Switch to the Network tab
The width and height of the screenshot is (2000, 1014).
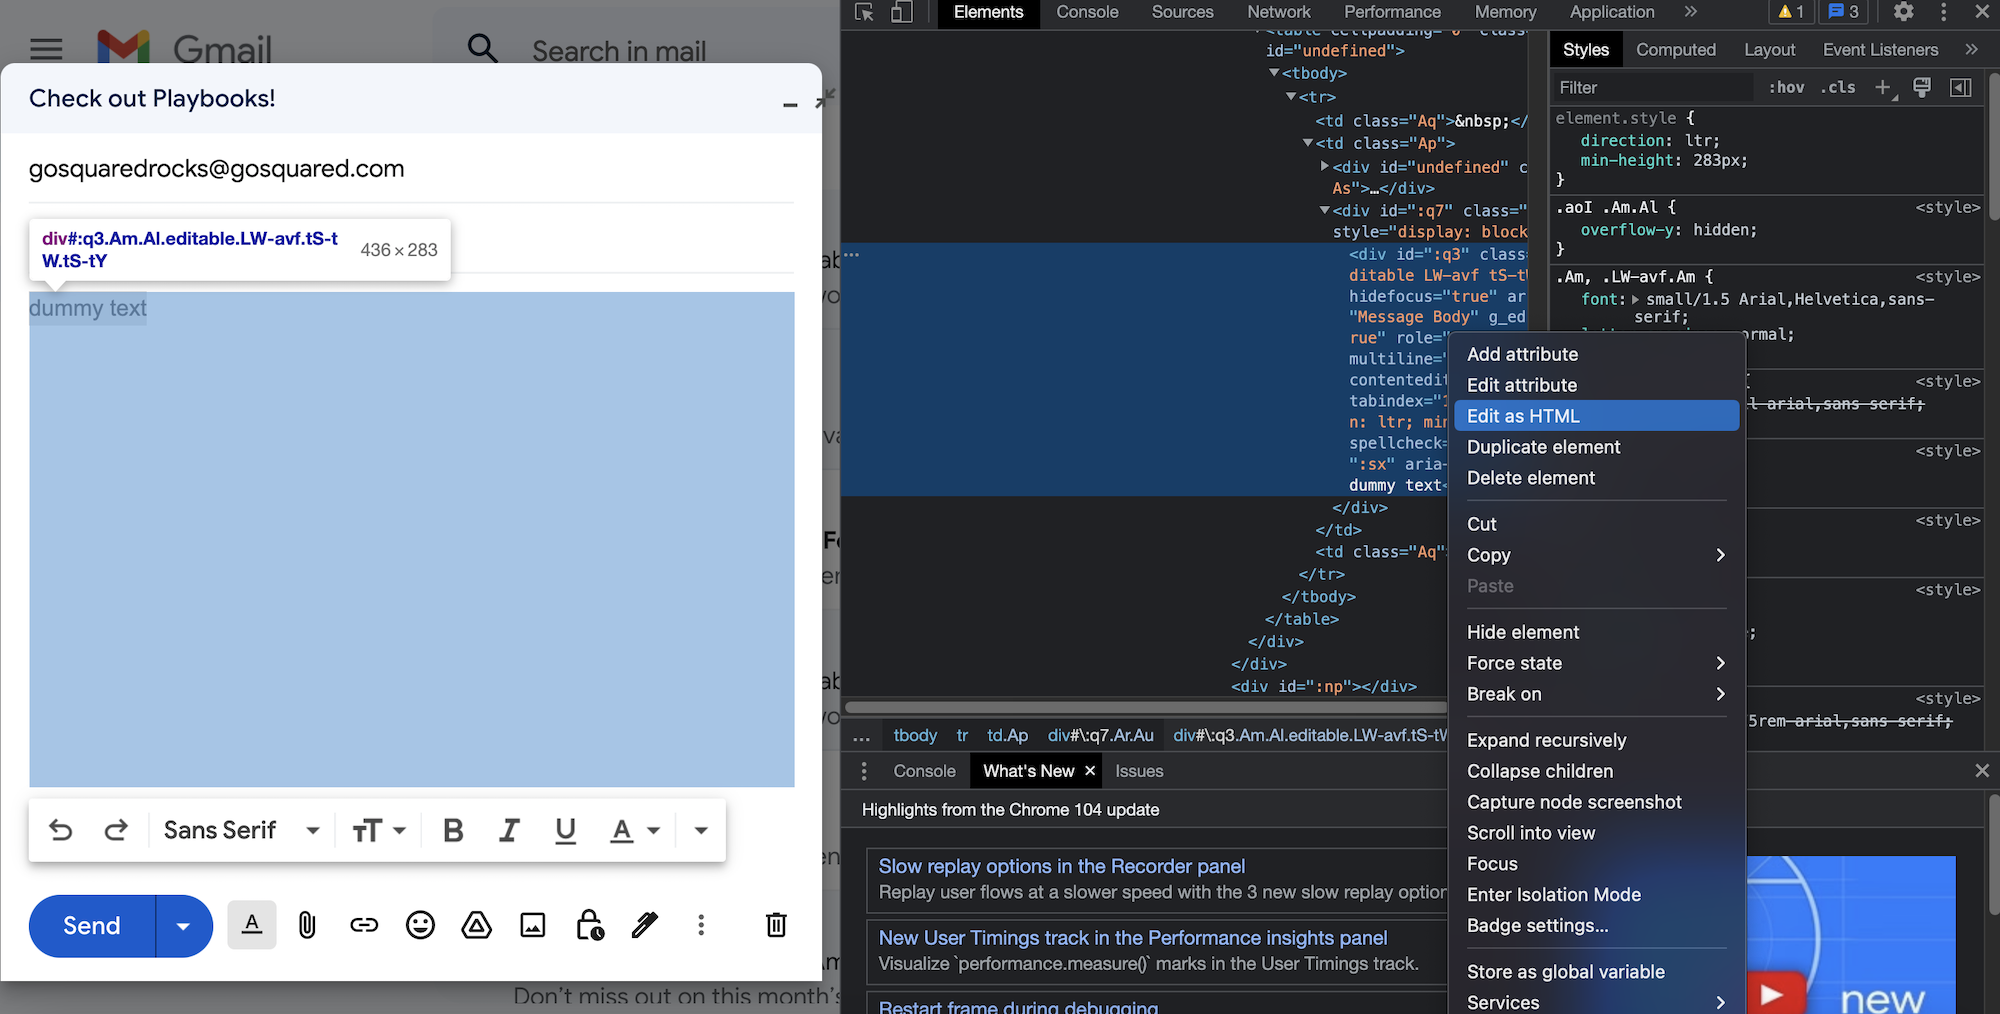[1278, 12]
